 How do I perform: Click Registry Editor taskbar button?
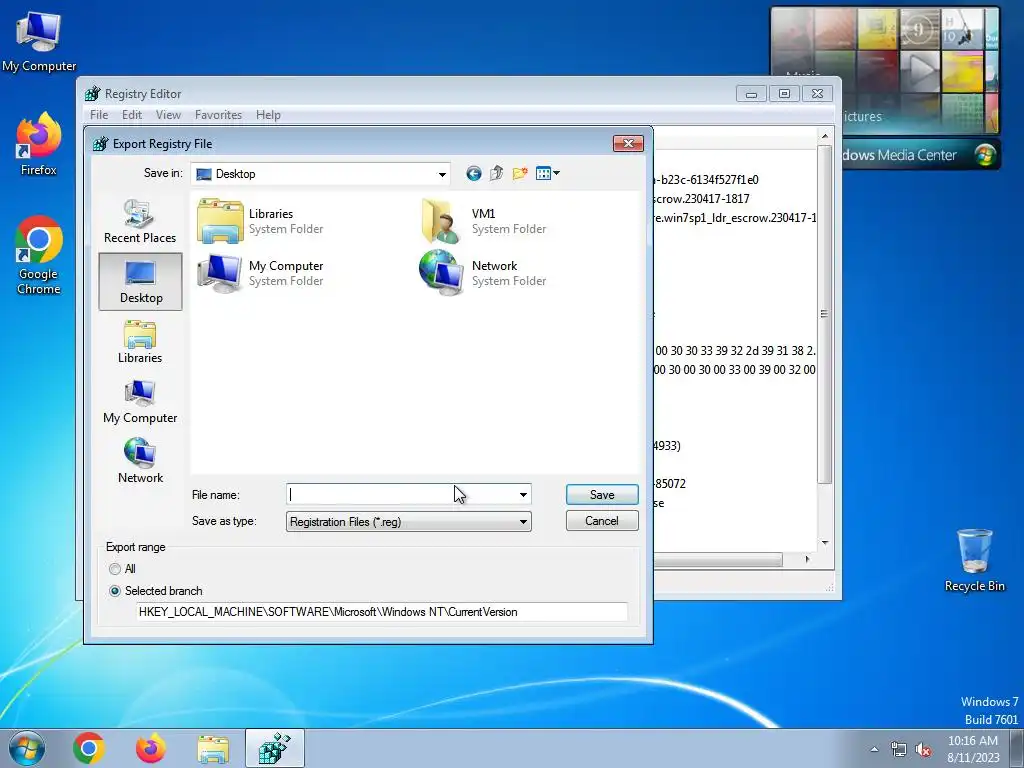coord(275,748)
